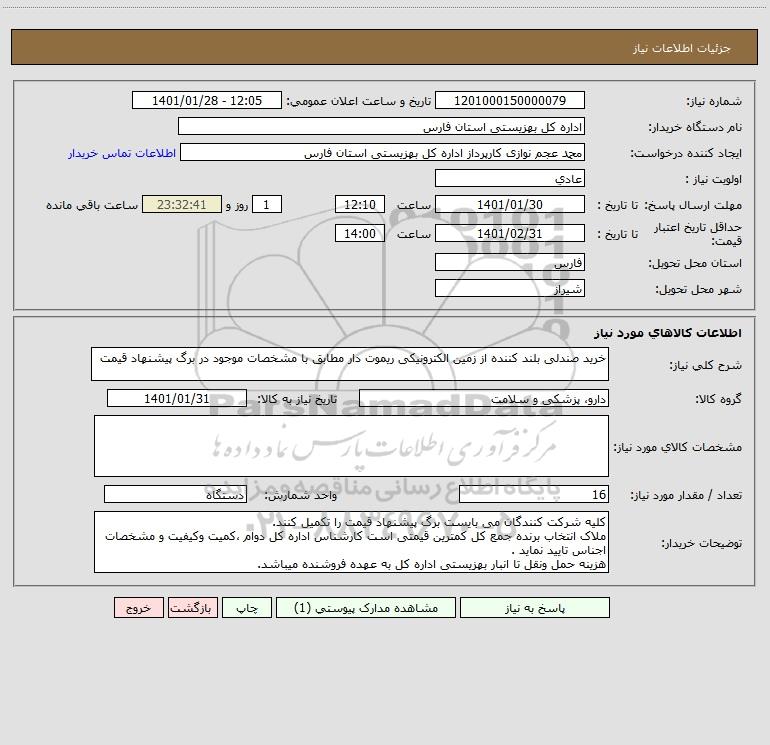This screenshot has height=745, width=770.
Task: Click the label مشخصات کالای مورد نیاز
Action: [678, 447]
